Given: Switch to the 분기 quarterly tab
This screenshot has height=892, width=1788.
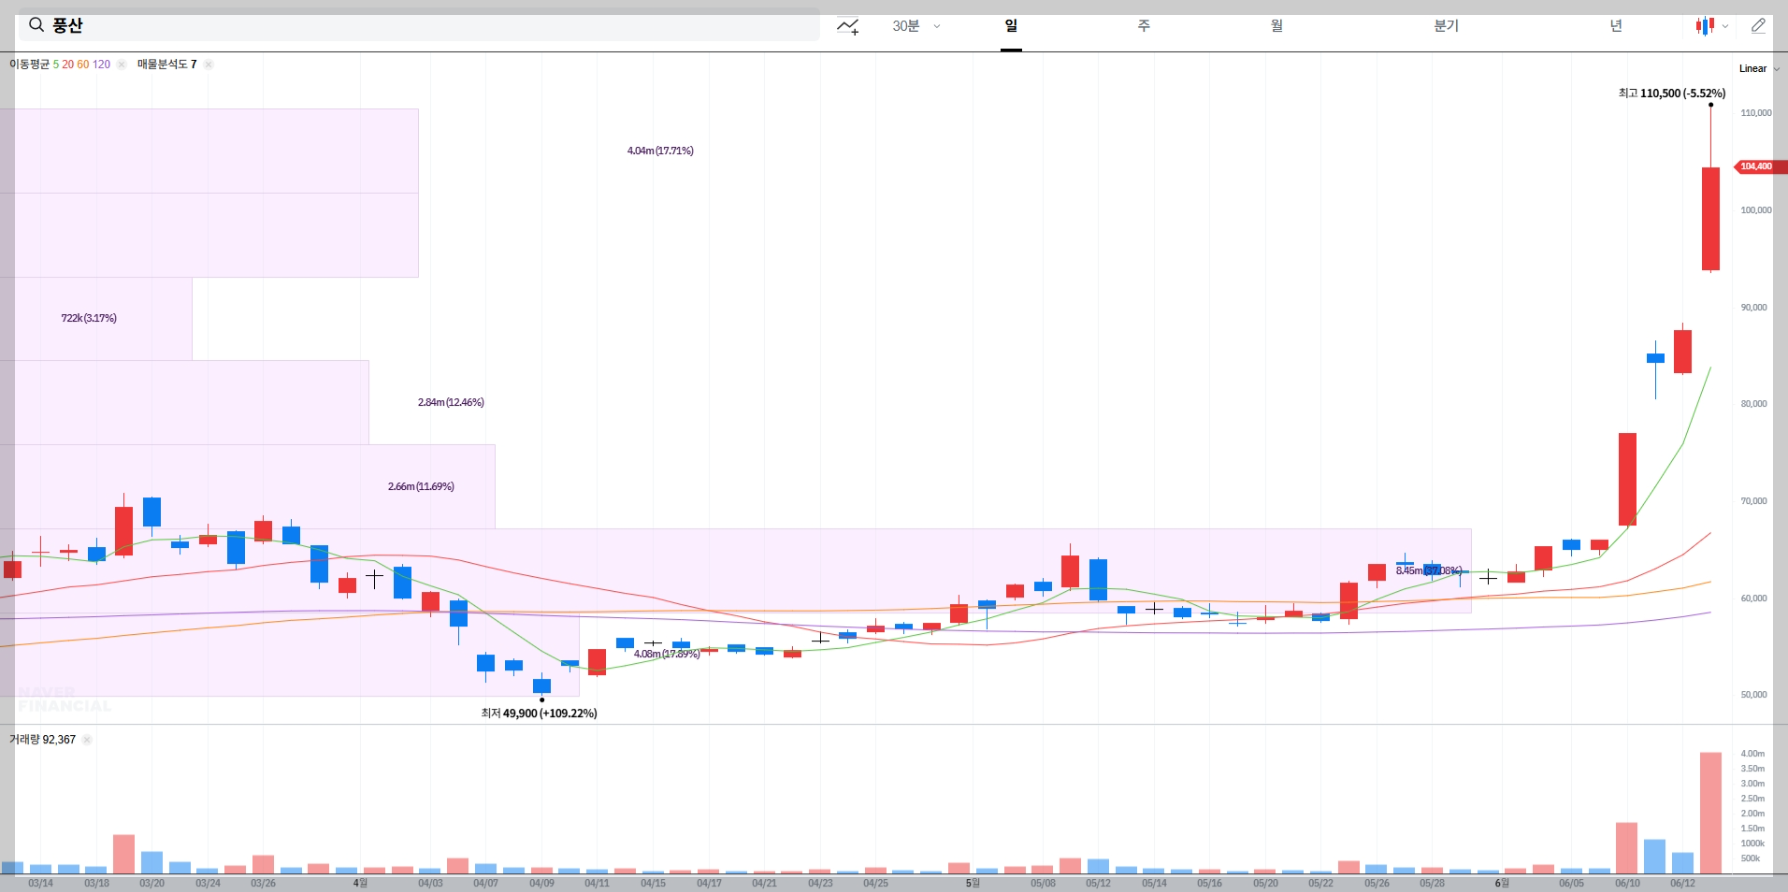Looking at the screenshot, I should tap(1446, 26).
